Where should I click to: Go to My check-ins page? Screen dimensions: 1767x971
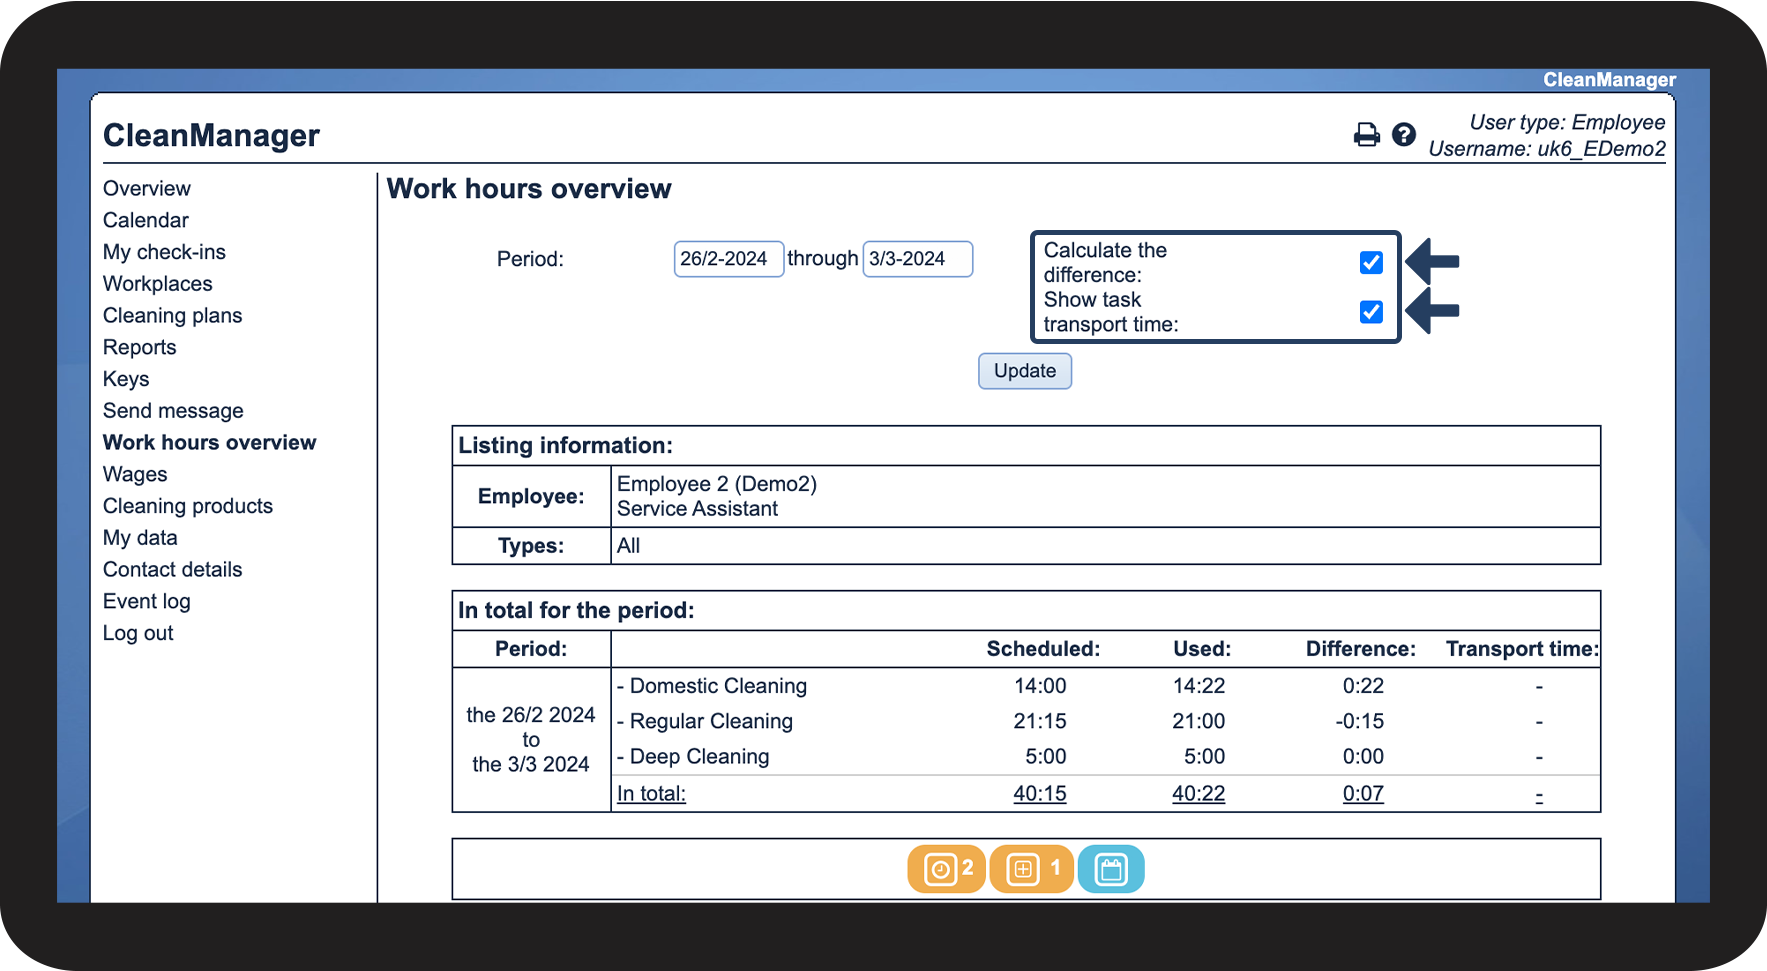[164, 252]
